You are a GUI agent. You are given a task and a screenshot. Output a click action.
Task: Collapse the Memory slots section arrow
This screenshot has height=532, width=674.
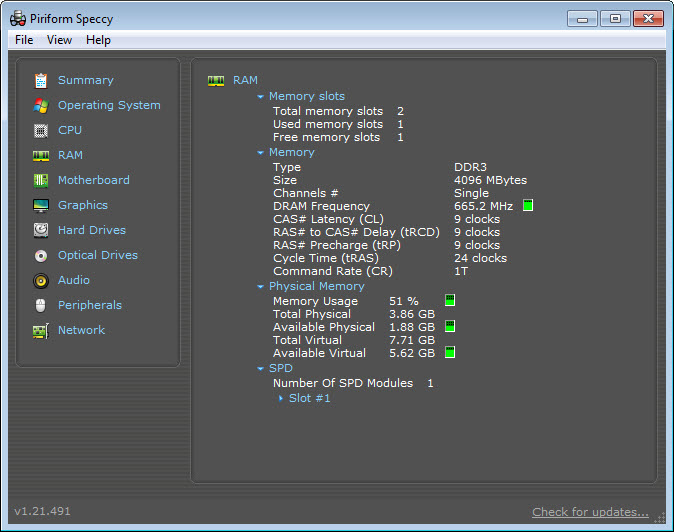tap(260, 97)
